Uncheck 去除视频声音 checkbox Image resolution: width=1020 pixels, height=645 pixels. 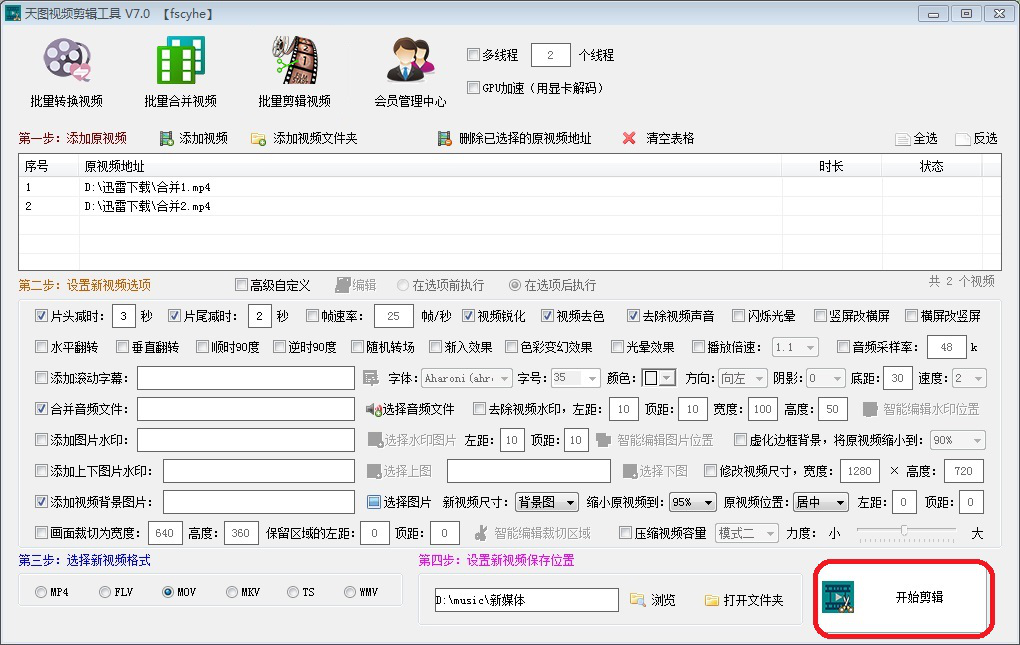point(633,316)
